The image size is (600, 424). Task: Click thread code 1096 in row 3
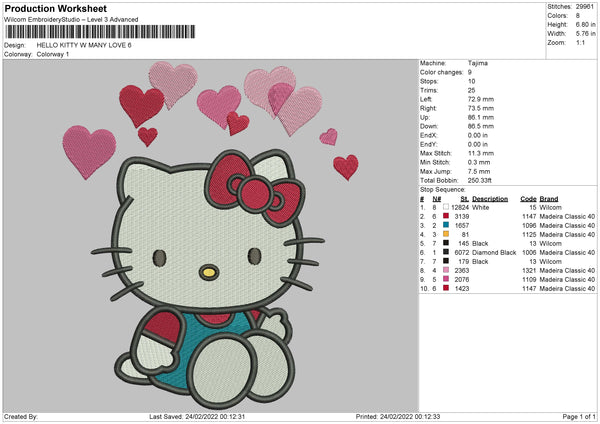529,225
